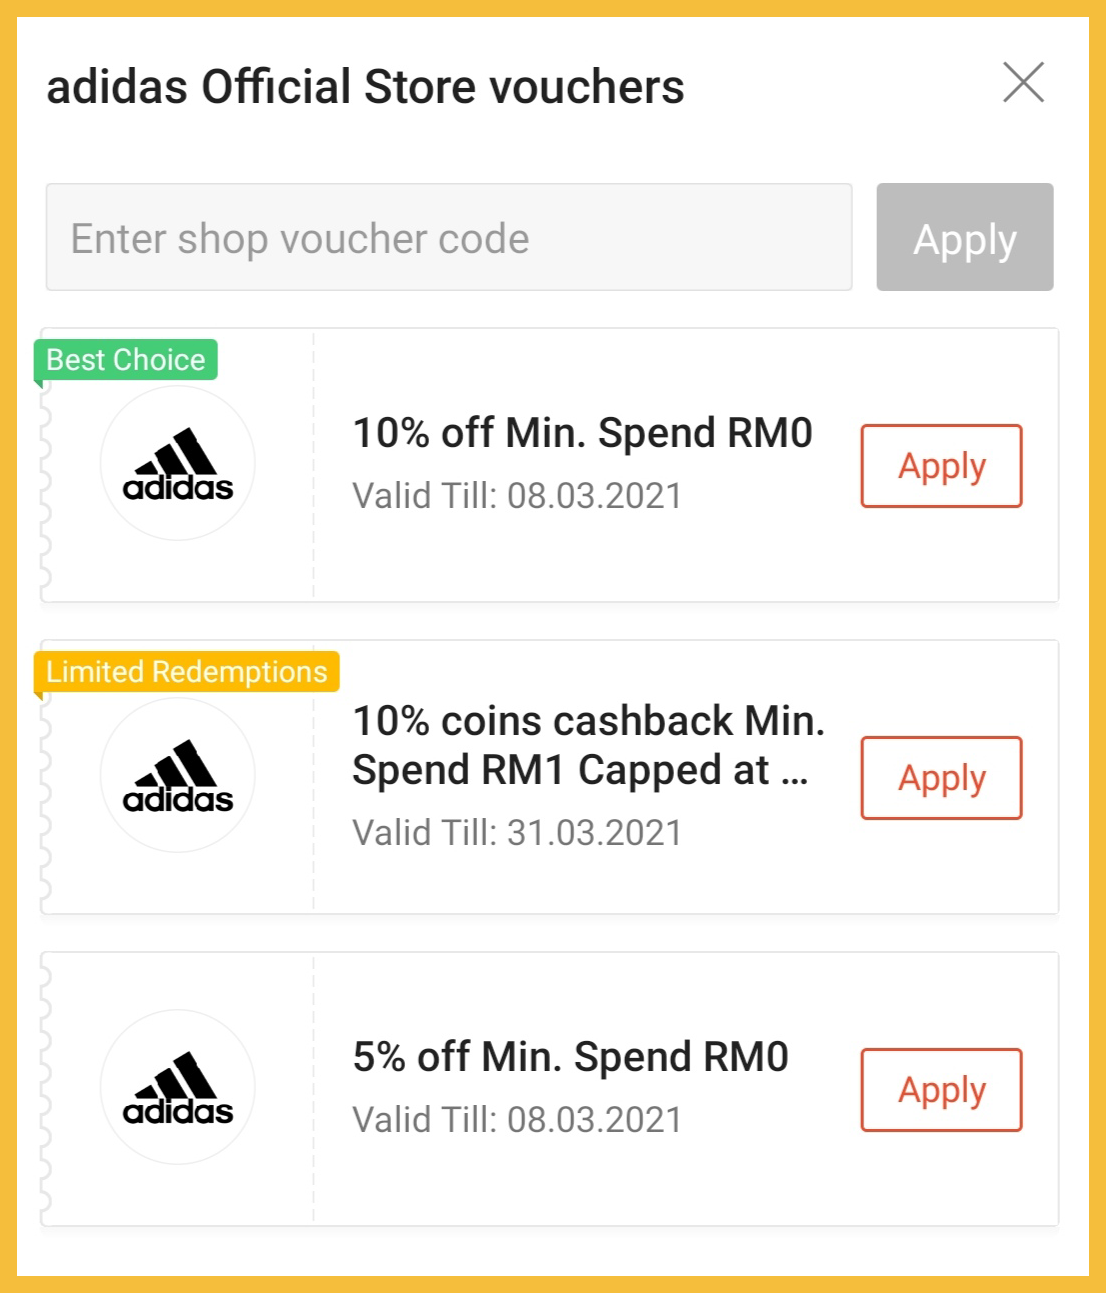Click the voucher code input field
1106x1293 pixels.
(x=449, y=238)
